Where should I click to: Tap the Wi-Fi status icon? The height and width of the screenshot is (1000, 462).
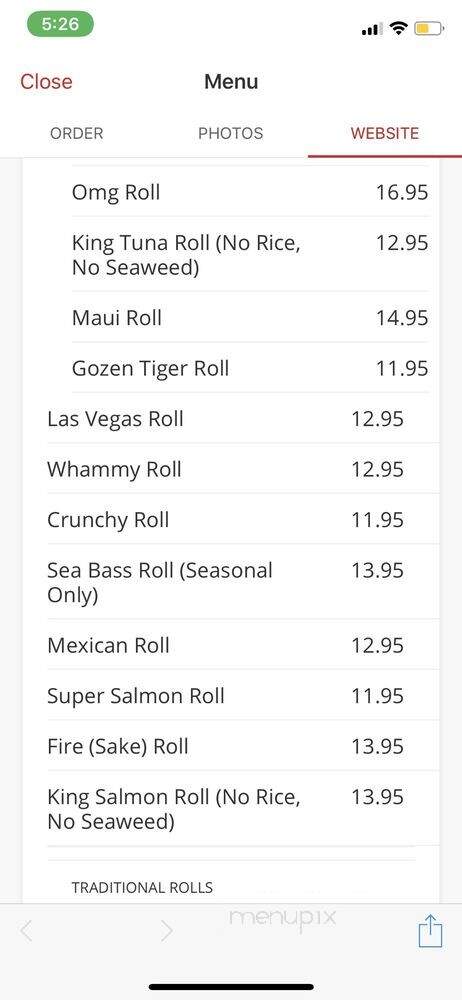coord(399,28)
